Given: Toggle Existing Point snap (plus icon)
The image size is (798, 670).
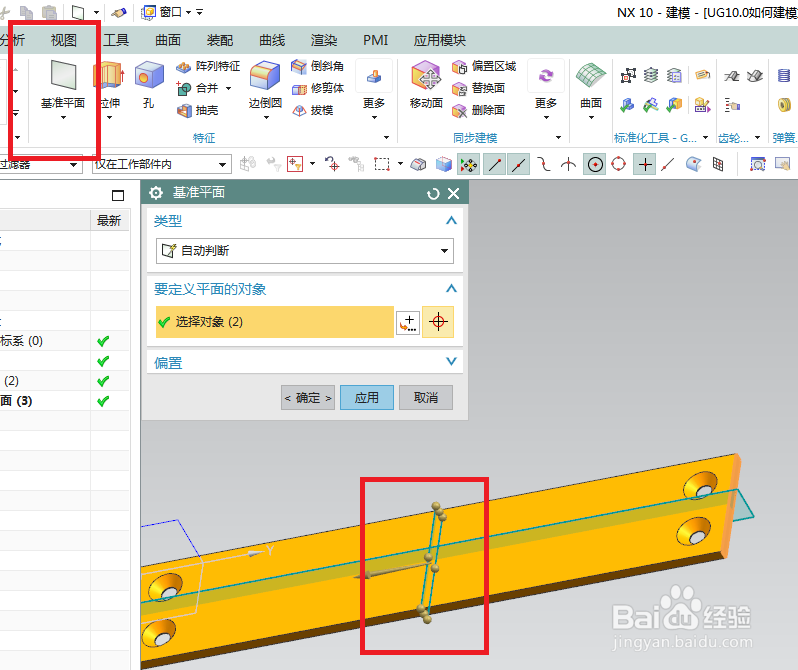Looking at the screenshot, I should [645, 164].
